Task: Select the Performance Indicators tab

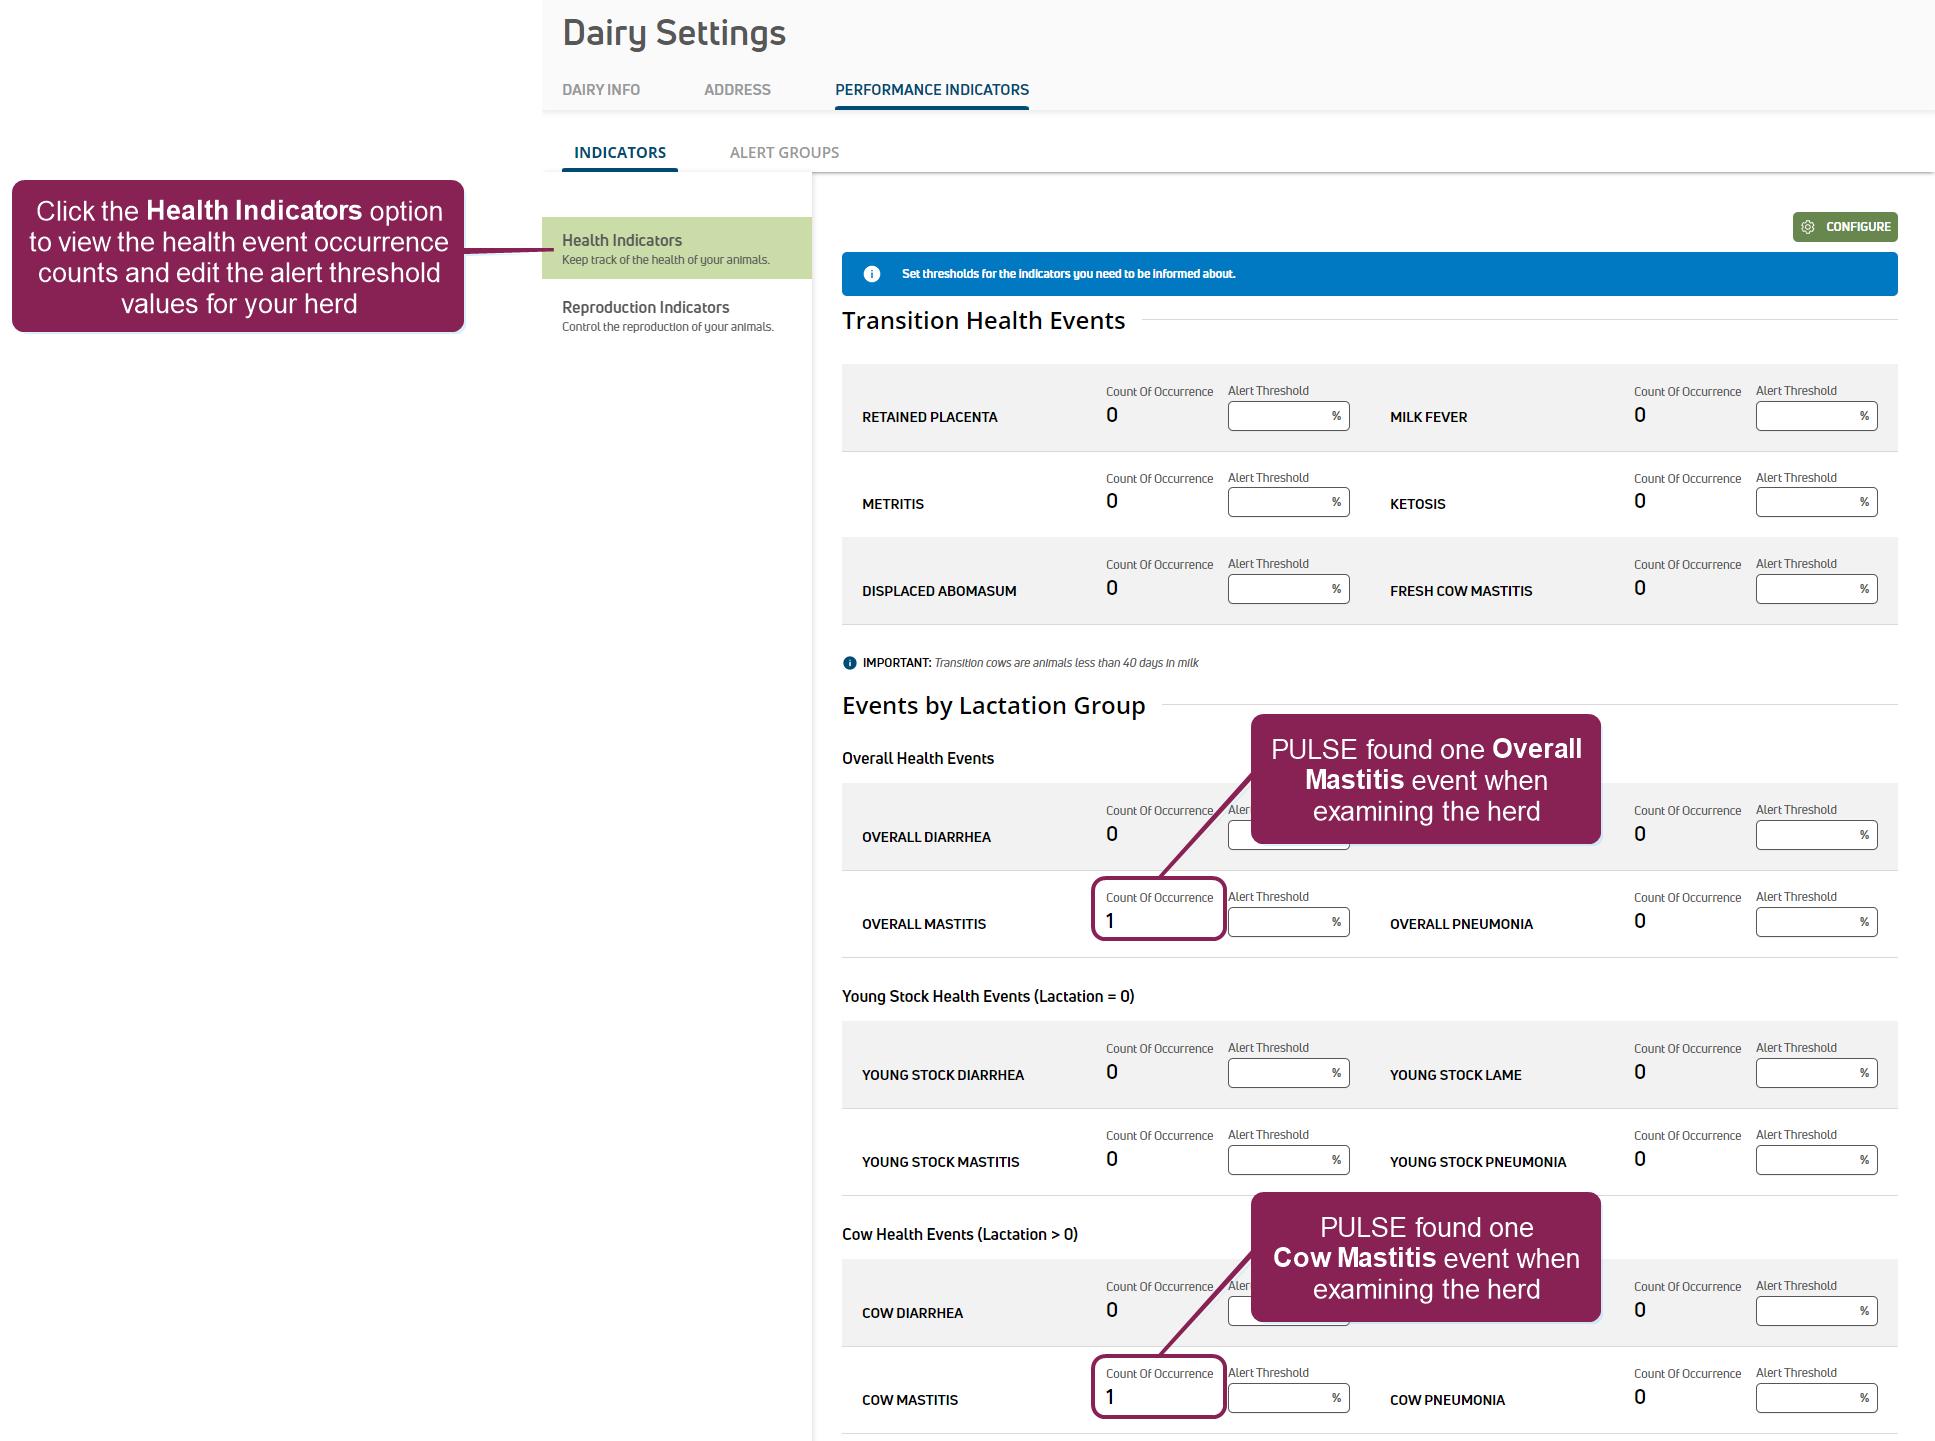Action: pos(931,90)
